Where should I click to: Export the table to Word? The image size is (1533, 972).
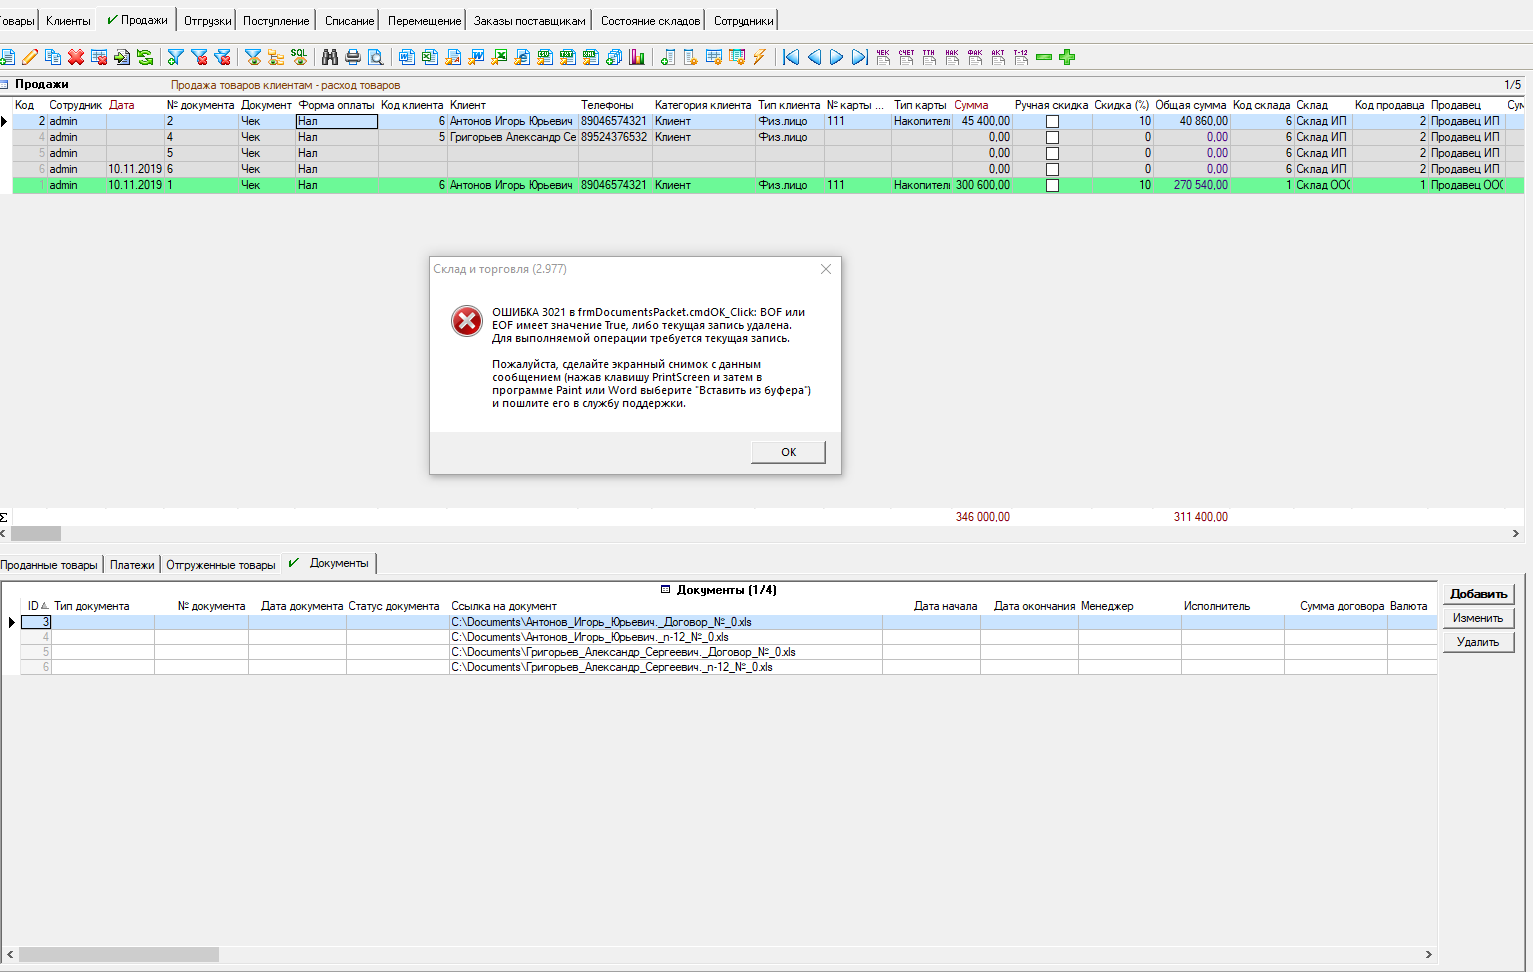click(x=475, y=57)
